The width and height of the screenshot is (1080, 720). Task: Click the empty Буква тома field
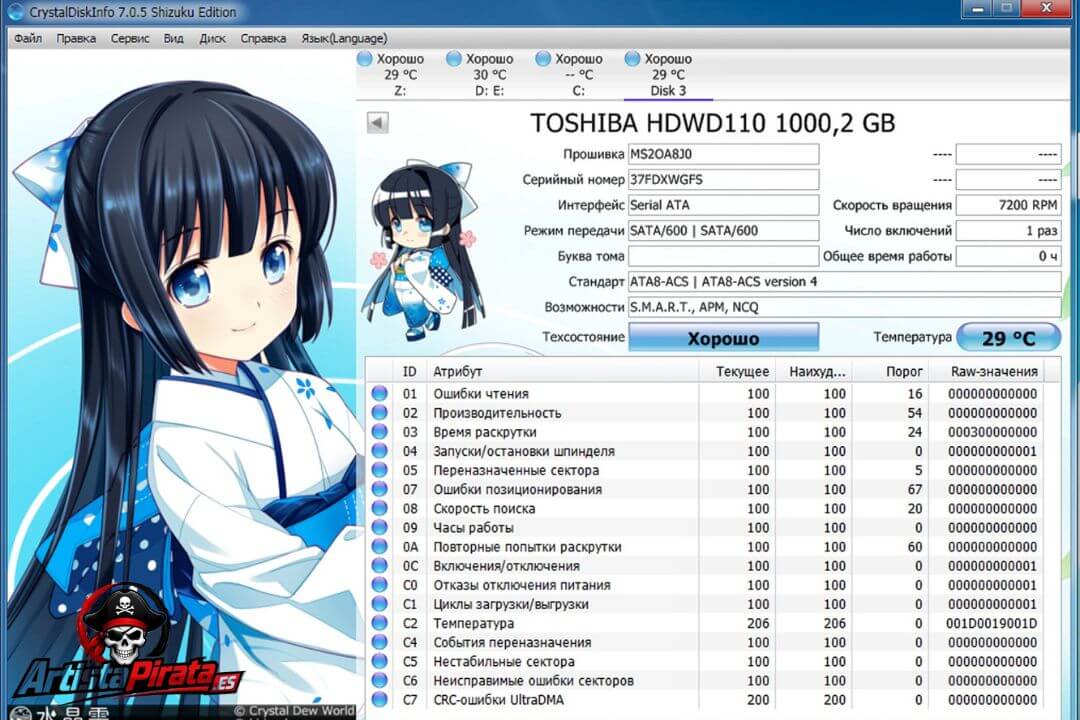723,256
